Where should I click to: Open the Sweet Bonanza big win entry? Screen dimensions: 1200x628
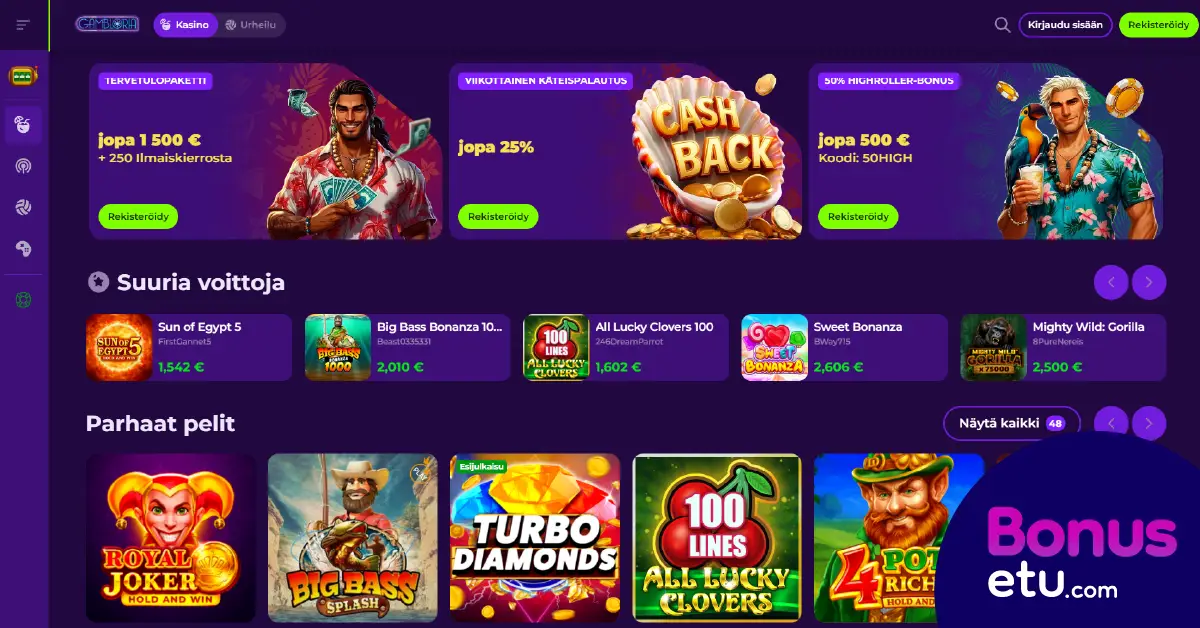844,347
